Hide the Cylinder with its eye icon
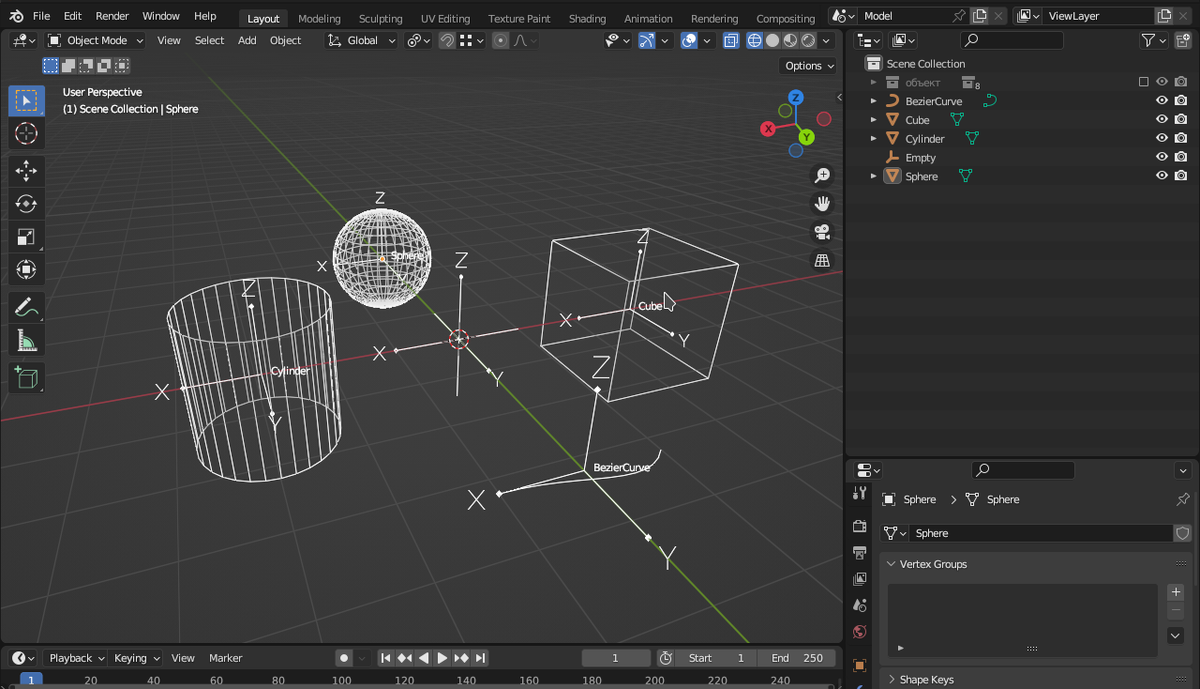The width and height of the screenshot is (1200, 689). point(1162,139)
